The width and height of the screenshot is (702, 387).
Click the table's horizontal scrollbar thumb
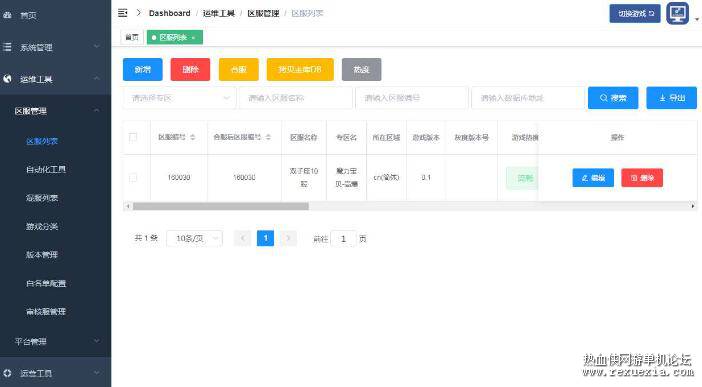point(221,206)
